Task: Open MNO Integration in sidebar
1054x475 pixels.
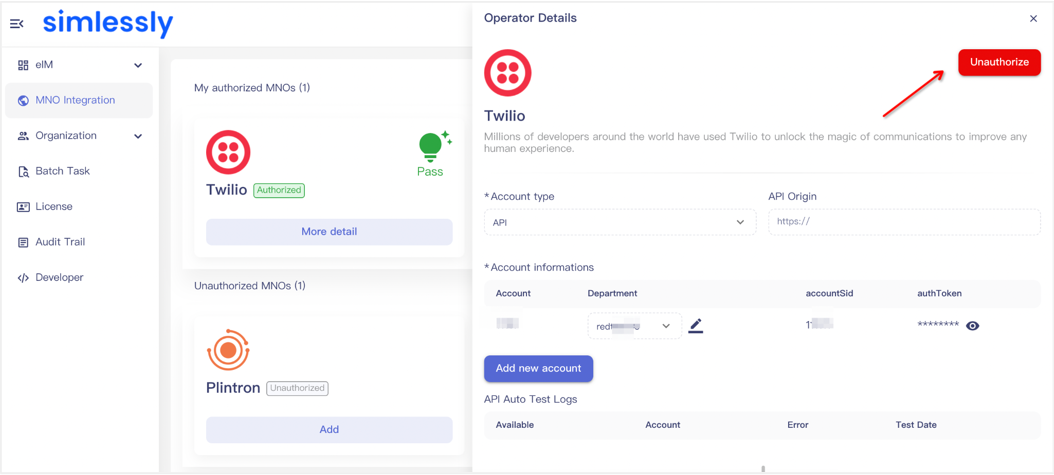Action: pos(79,101)
